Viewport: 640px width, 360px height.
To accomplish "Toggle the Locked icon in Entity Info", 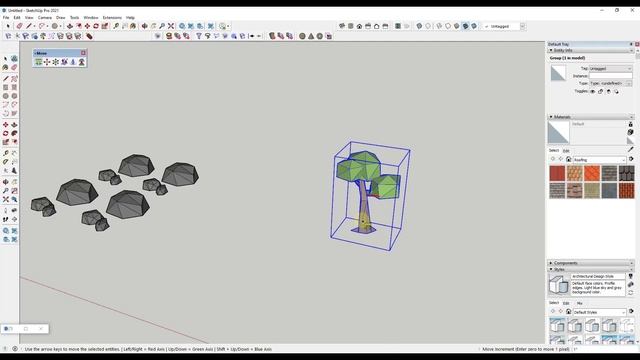I will (x=600, y=91).
